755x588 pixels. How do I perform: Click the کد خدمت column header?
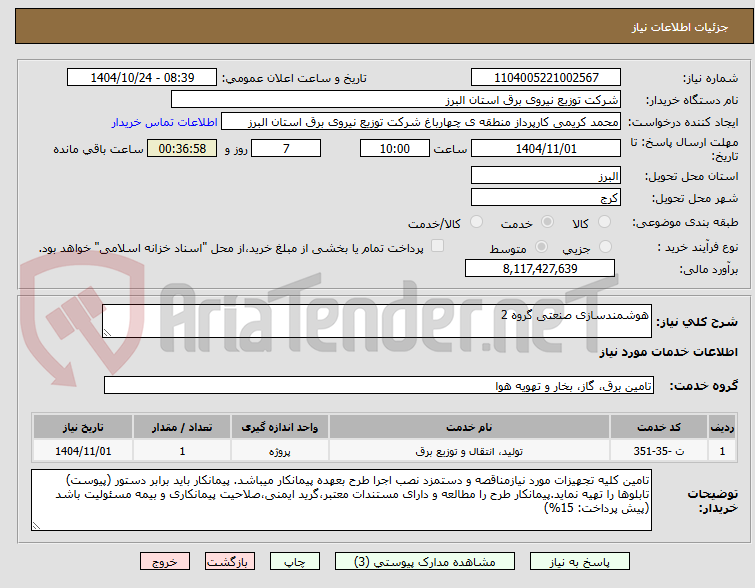(659, 427)
